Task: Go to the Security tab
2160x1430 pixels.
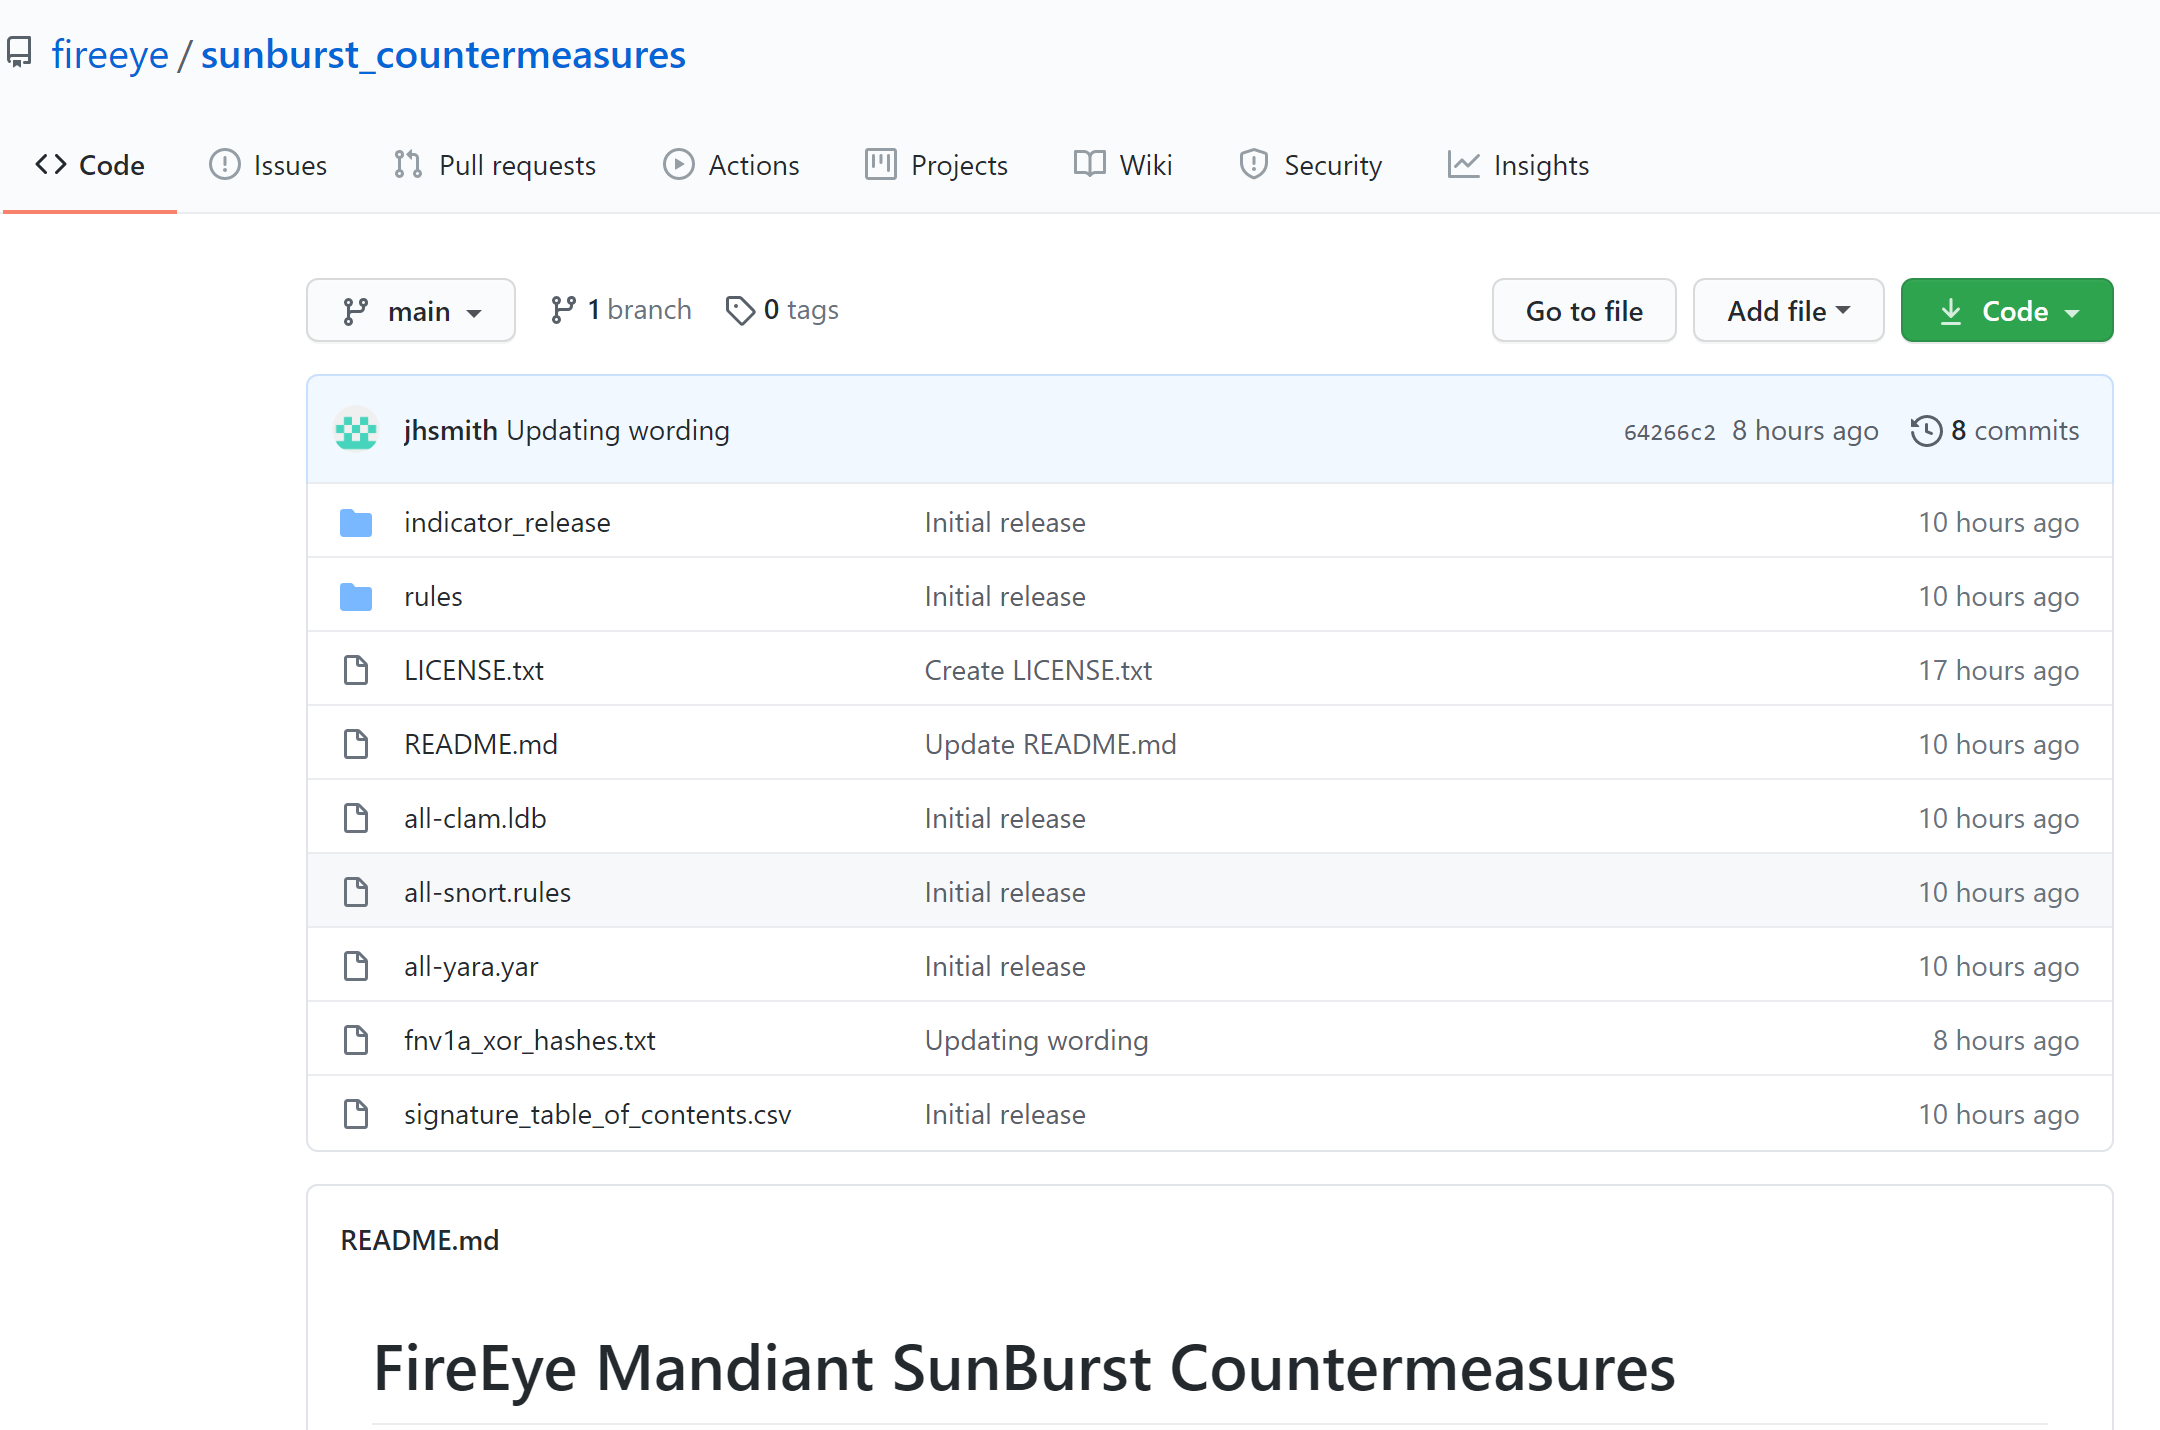Action: coord(1310,165)
